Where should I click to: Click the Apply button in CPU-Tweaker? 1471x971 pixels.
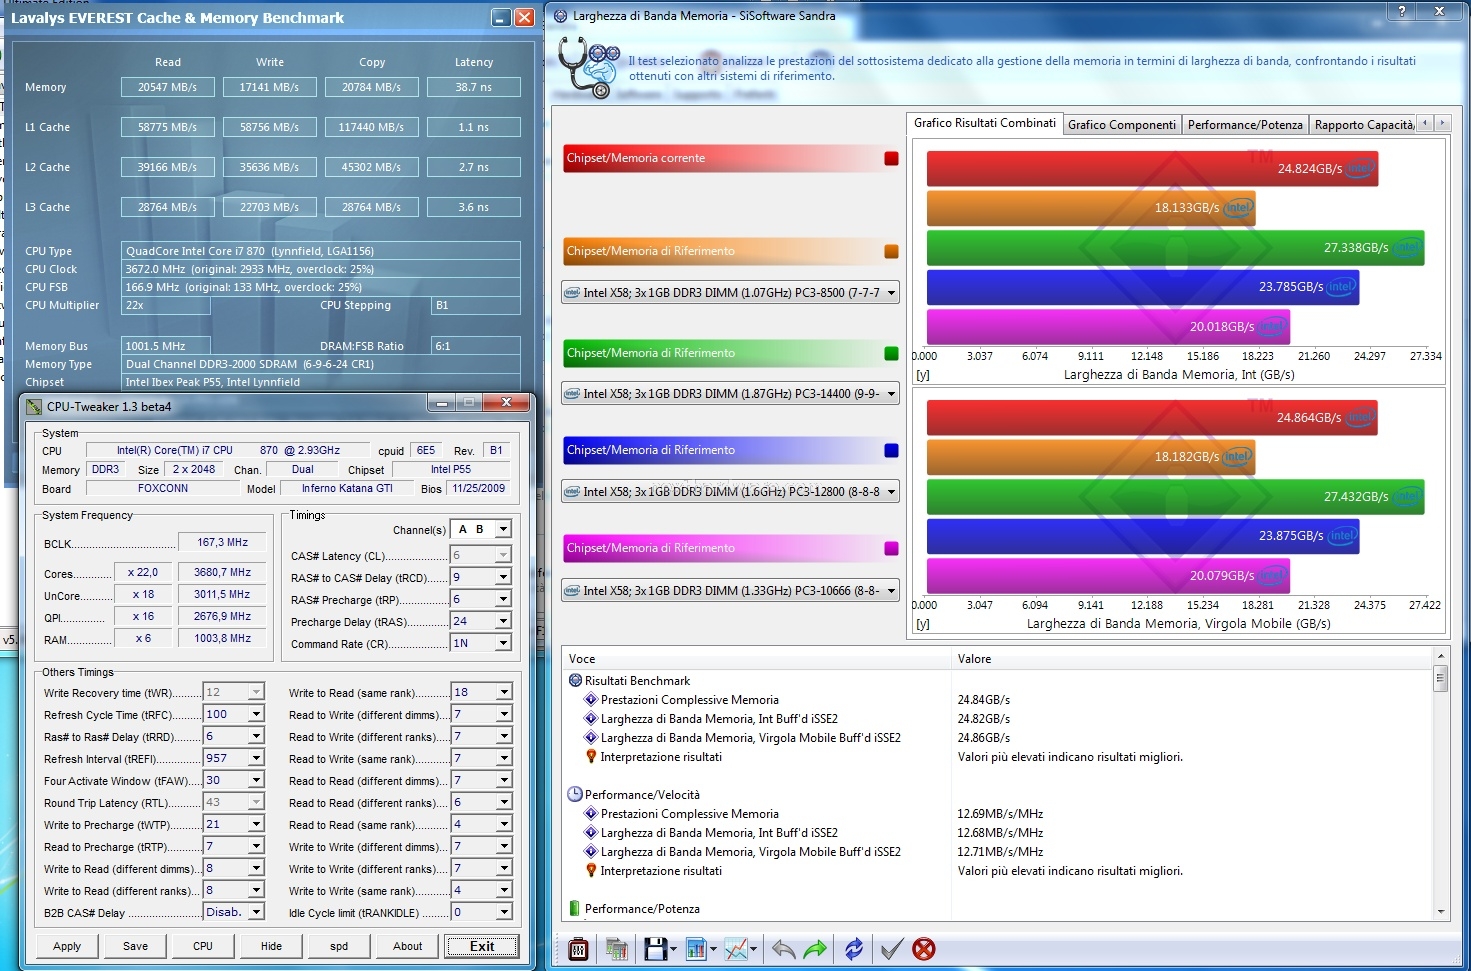tap(67, 946)
